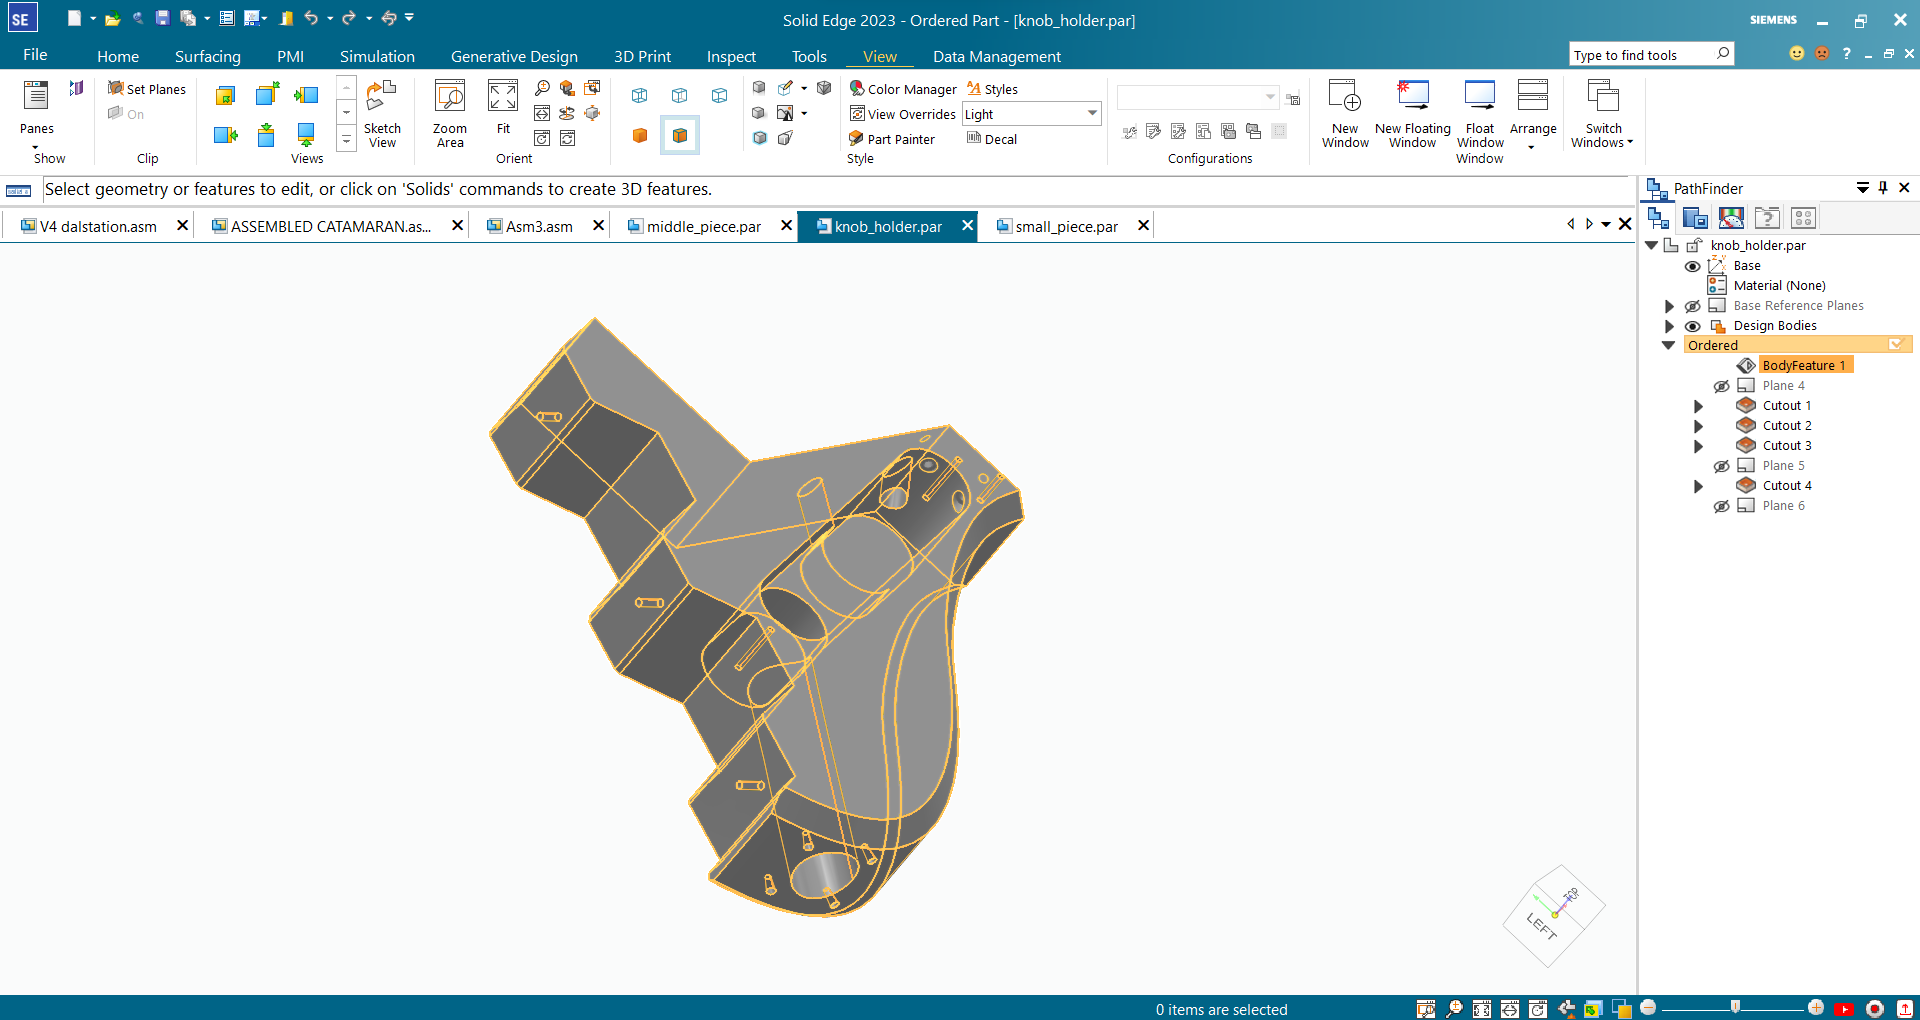This screenshot has height=1020, width=1920.
Task: Select the Part Painter tool
Action: (x=892, y=139)
